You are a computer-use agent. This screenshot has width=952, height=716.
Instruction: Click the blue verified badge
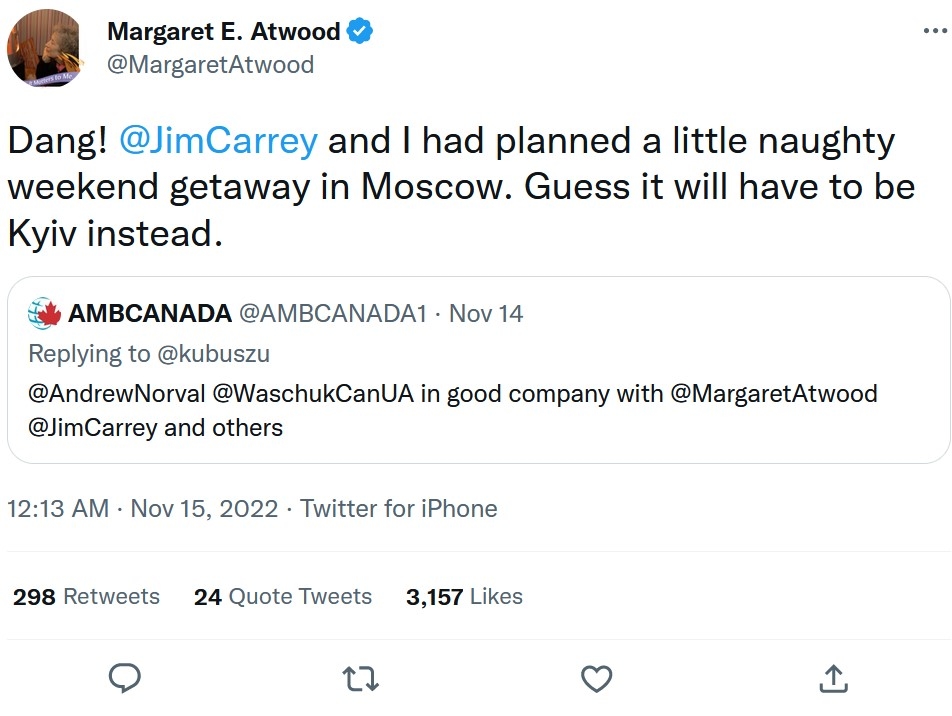point(360,31)
